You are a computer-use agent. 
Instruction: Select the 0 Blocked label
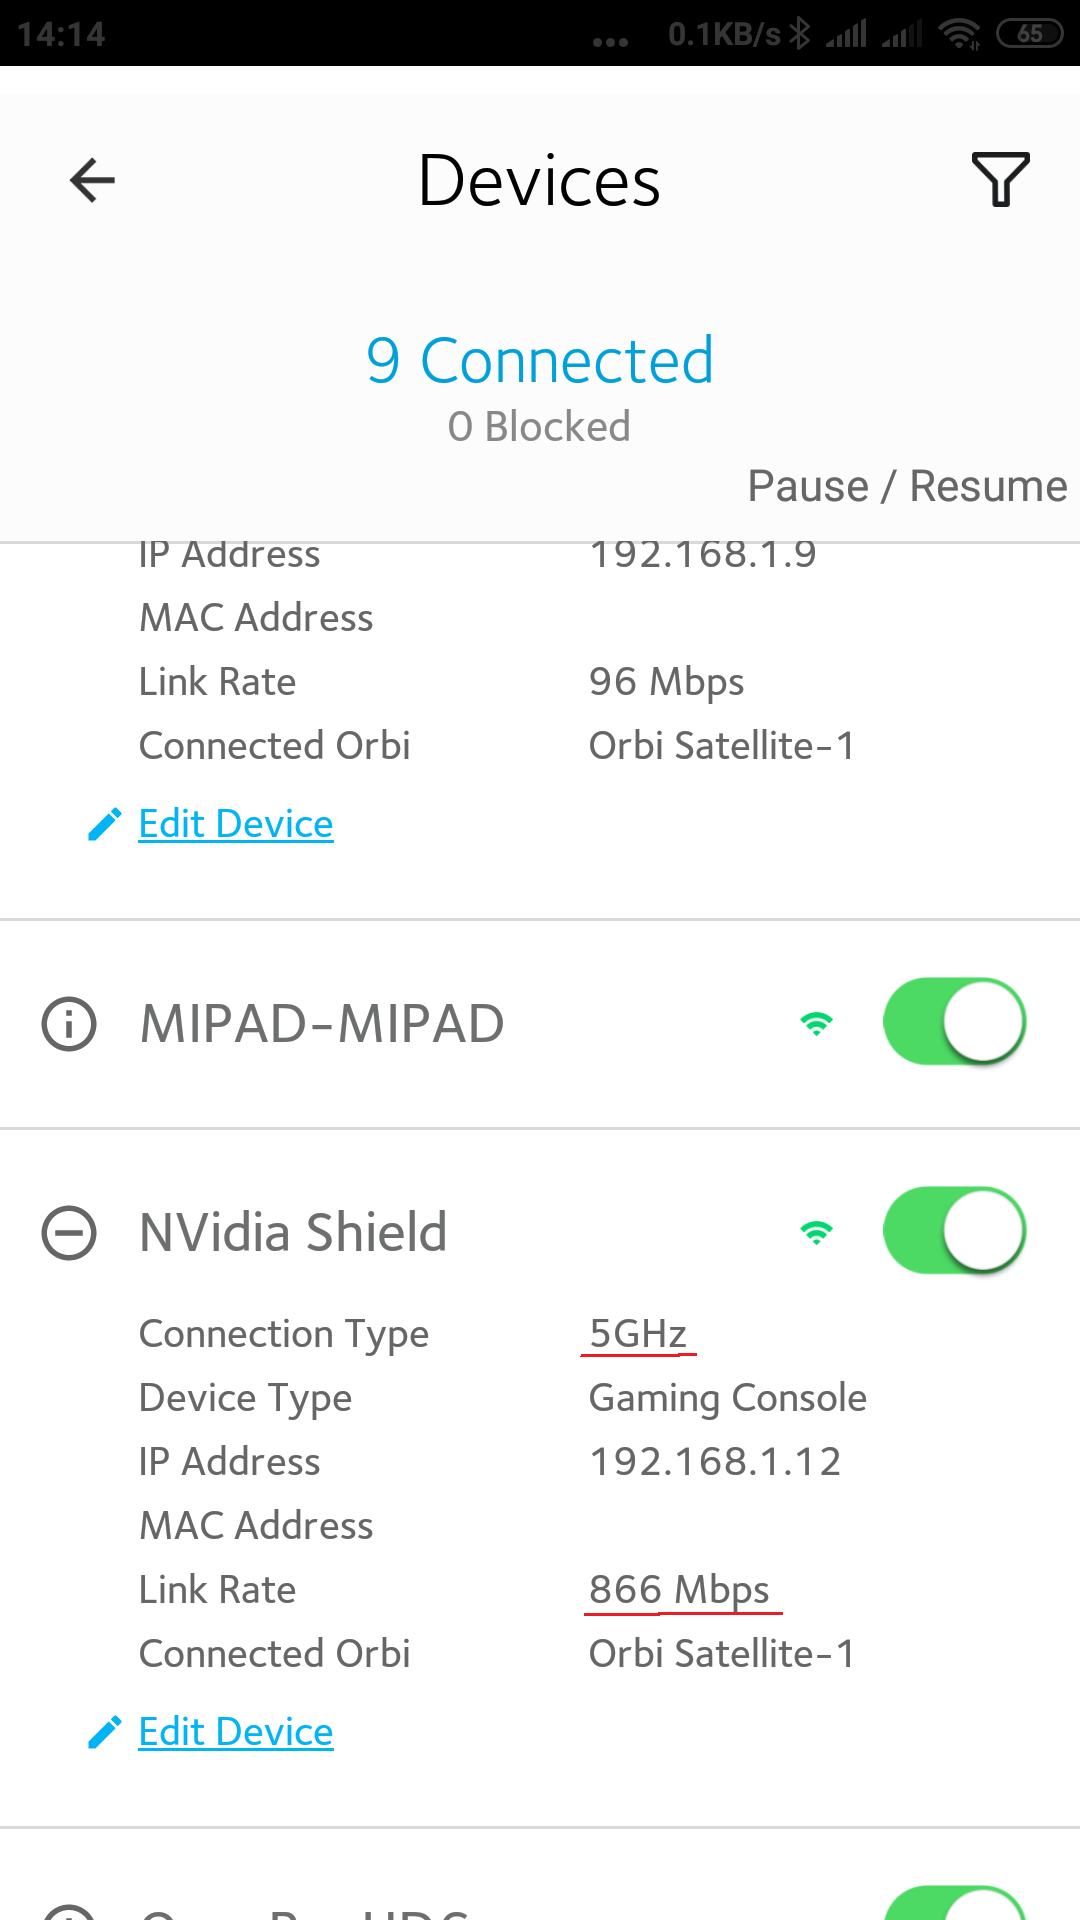point(540,427)
